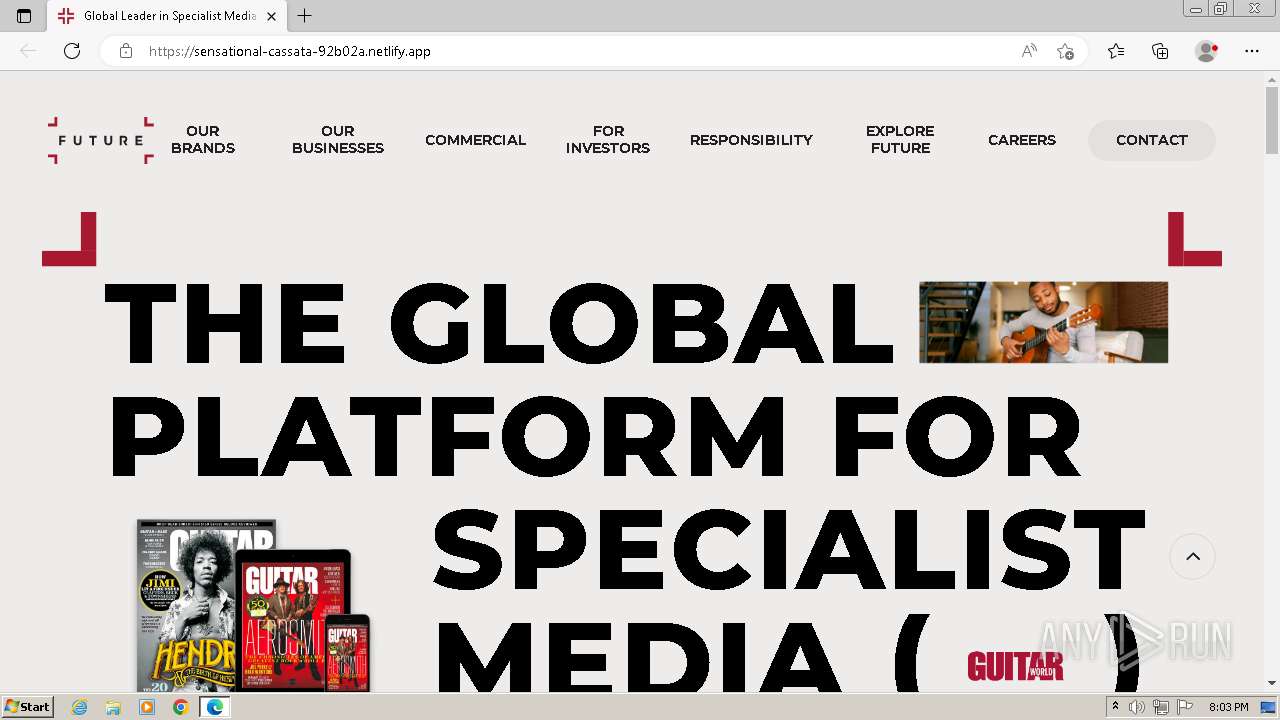Screen dimensions: 1280x720
Task: Show hidden tray icons arrow
Action: pyautogui.click(x=1116, y=707)
